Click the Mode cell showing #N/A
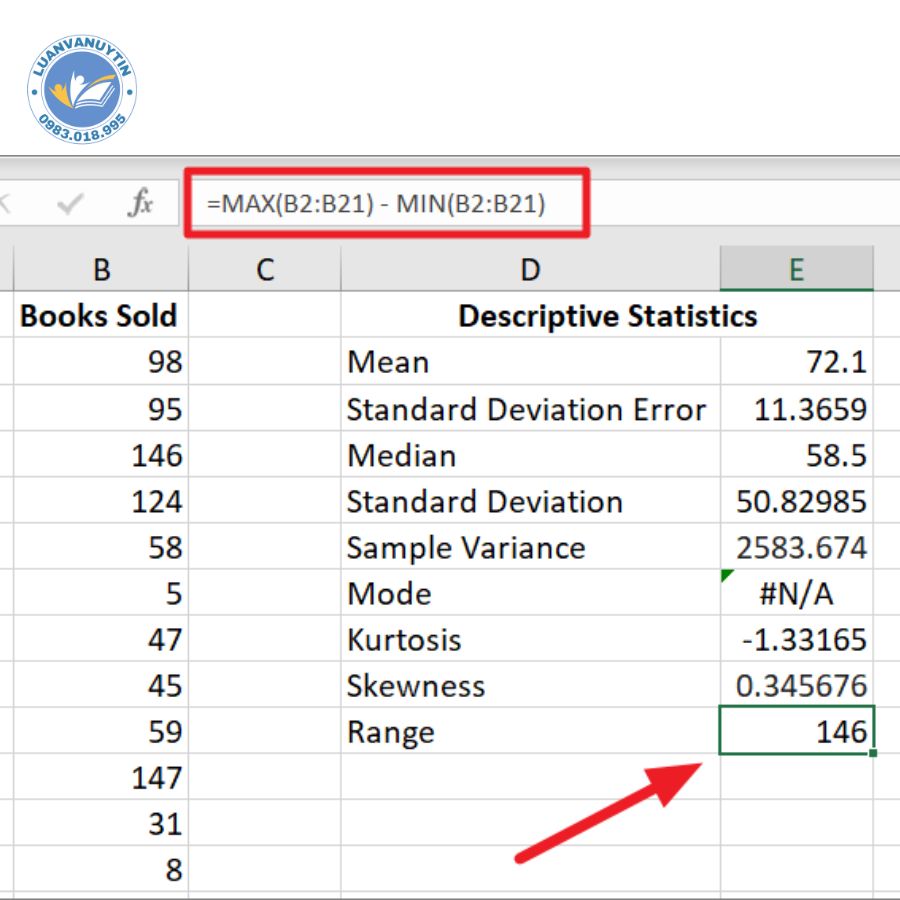900x900 pixels. tap(796, 594)
